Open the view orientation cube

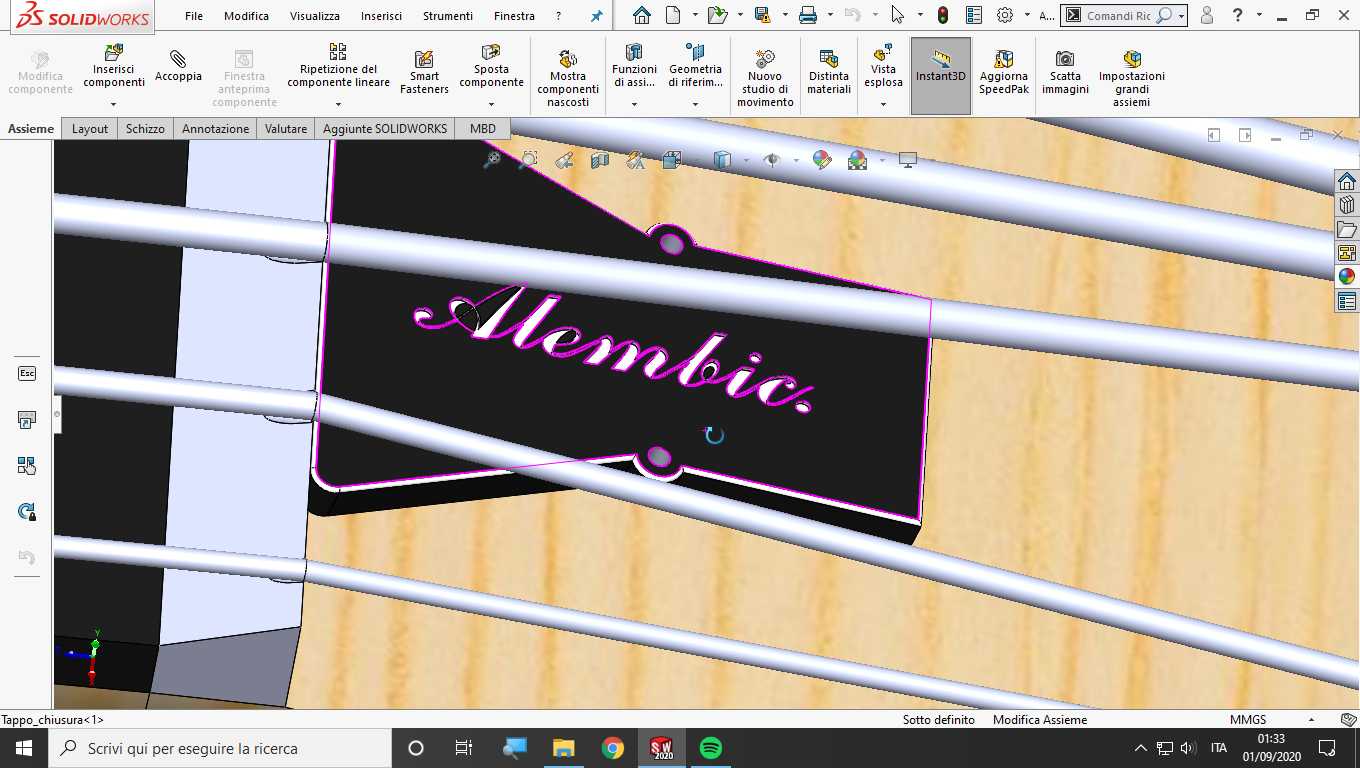click(671, 160)
